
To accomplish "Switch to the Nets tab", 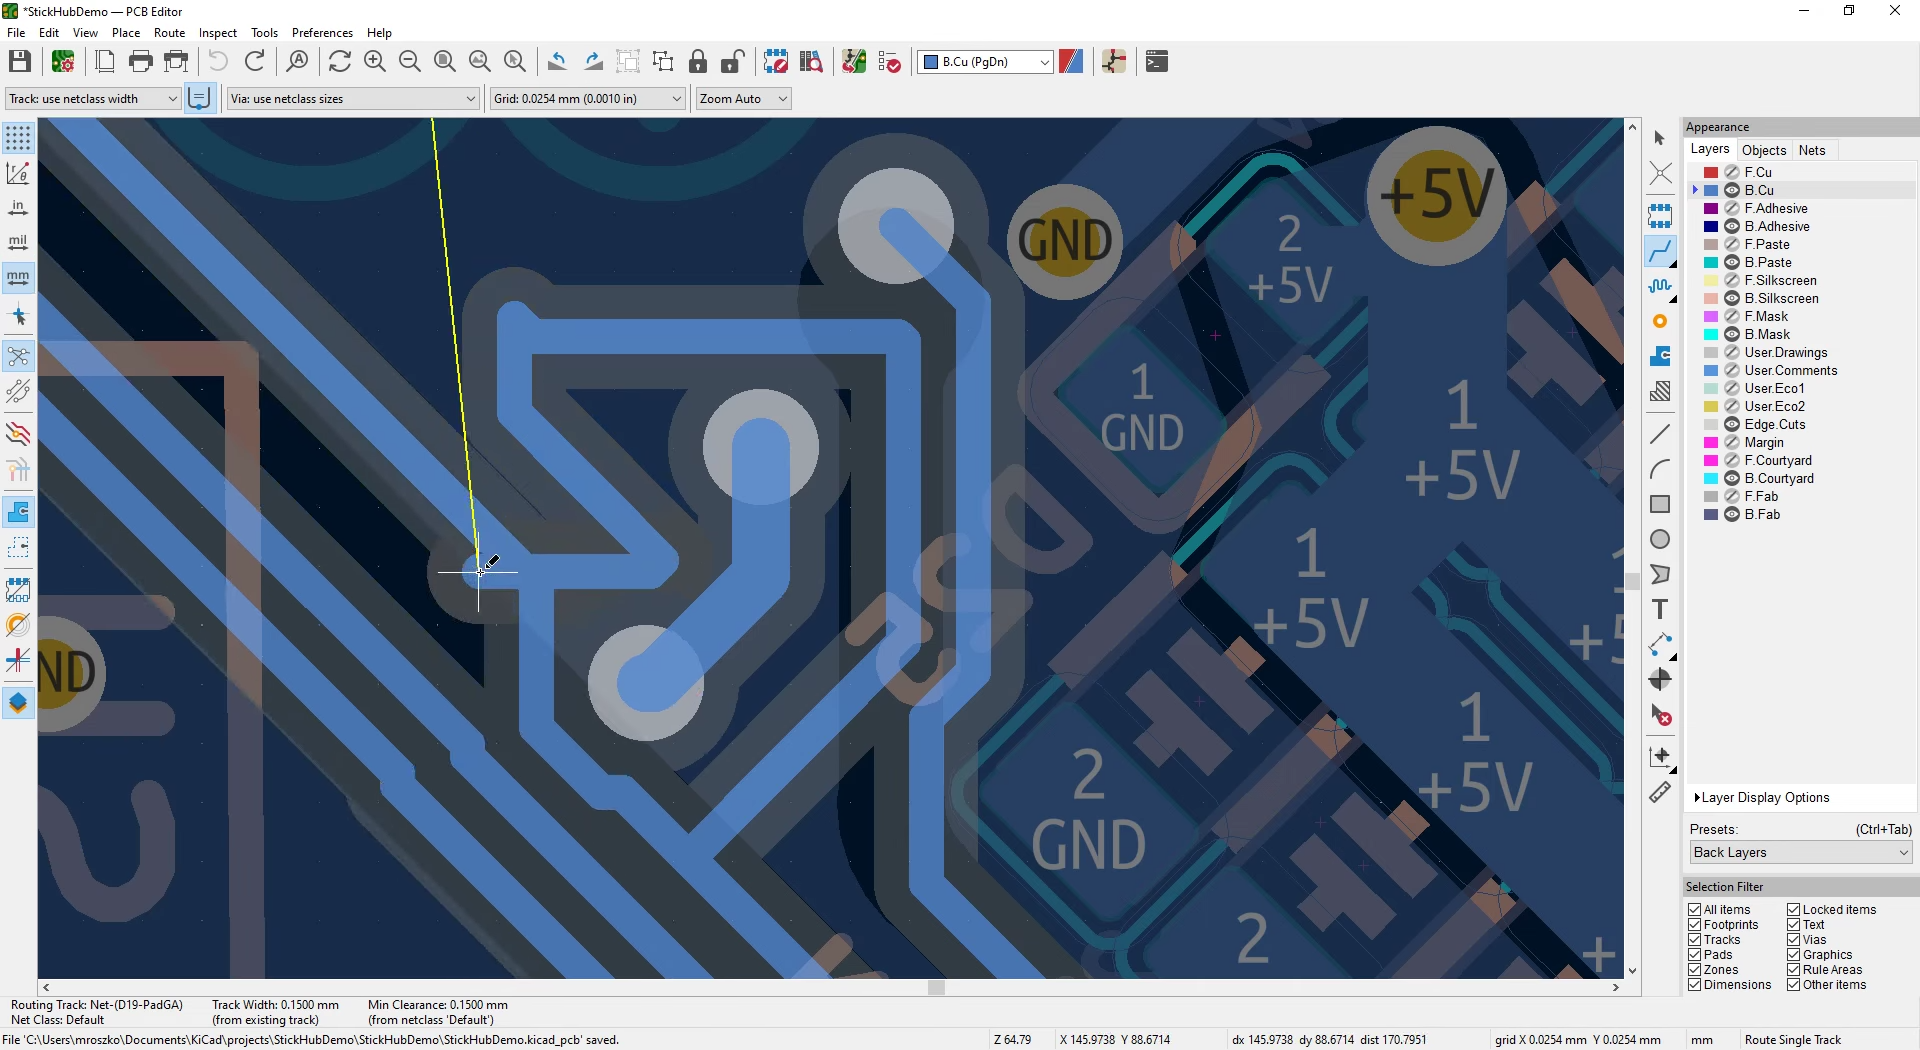I will [x=1811, y=150].
